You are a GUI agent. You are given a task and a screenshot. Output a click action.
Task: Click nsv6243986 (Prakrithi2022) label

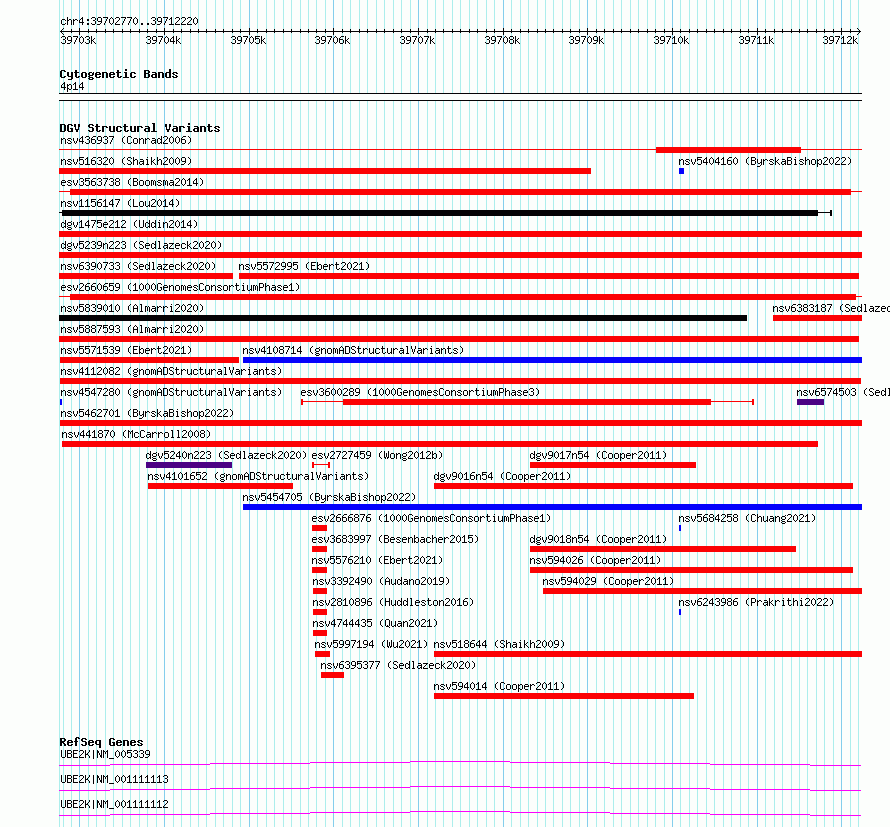(x=756, y=602)
